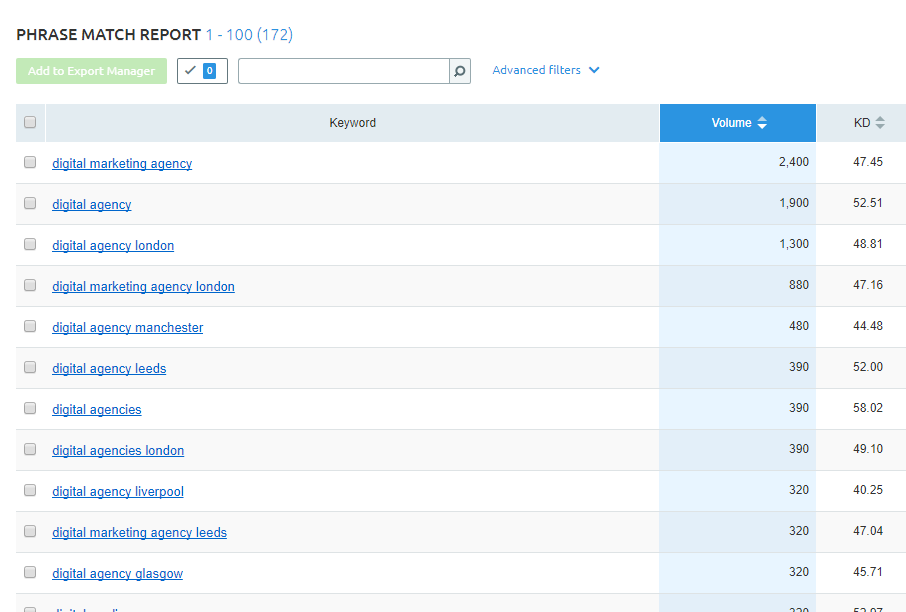The width and height of the screenshot is (906, 612).
Task: Toggle the select-all header checkbox
Action: [30, 122]
